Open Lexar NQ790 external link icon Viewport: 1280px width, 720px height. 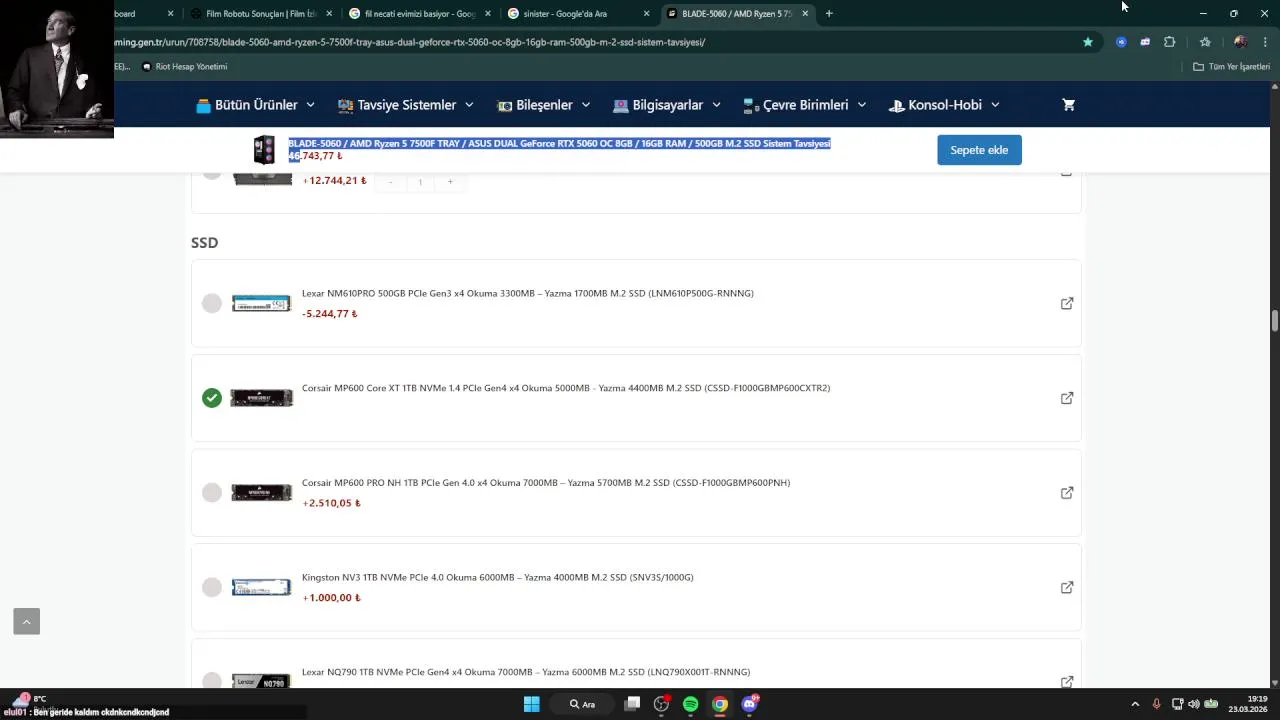(x=1067, y=681)
